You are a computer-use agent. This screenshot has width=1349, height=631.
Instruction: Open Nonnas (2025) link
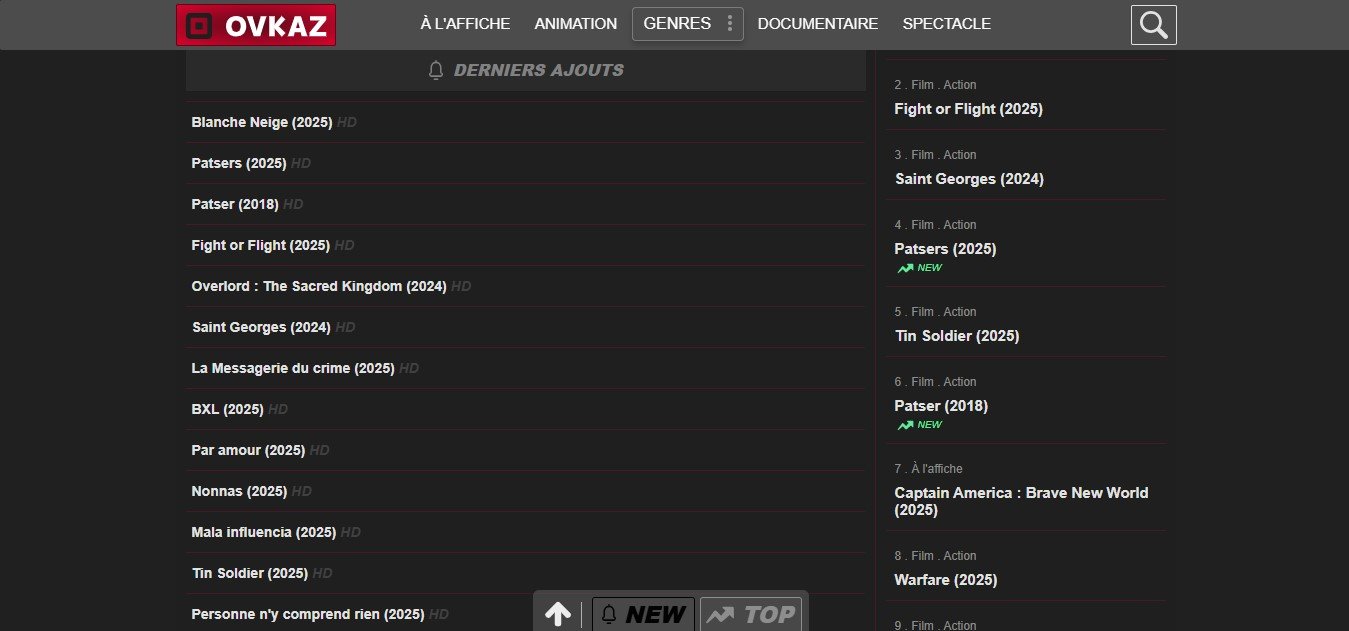[239, 491]
